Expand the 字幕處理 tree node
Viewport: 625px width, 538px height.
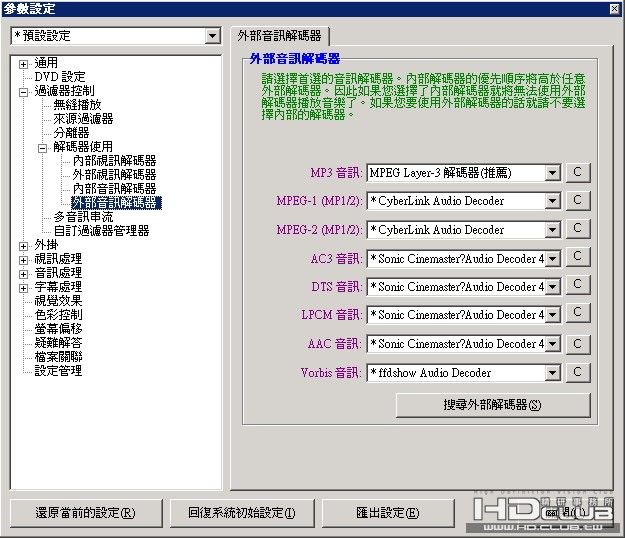pos(24,288)
